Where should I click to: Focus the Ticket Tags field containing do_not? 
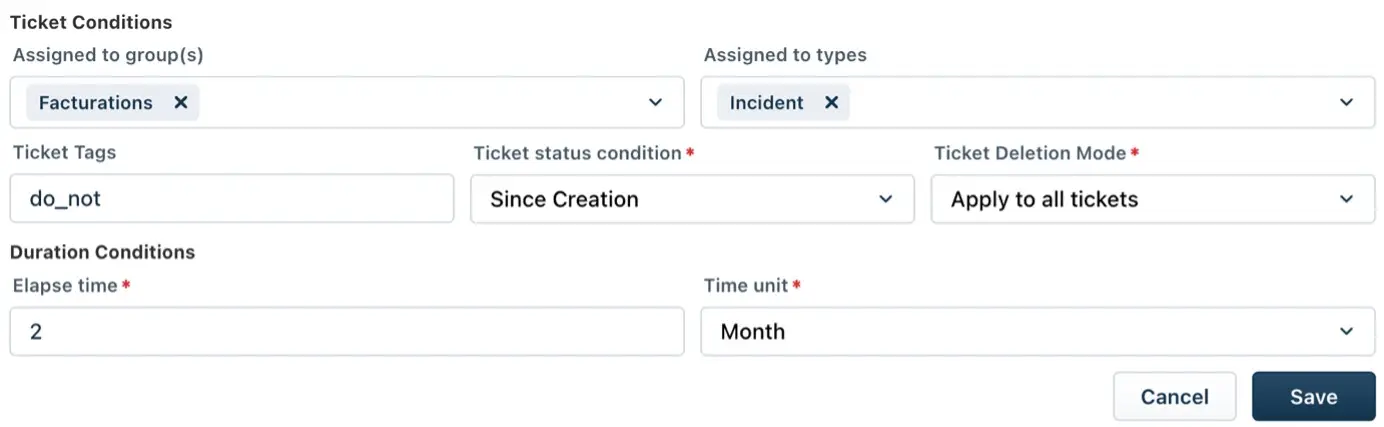(231, 199)
